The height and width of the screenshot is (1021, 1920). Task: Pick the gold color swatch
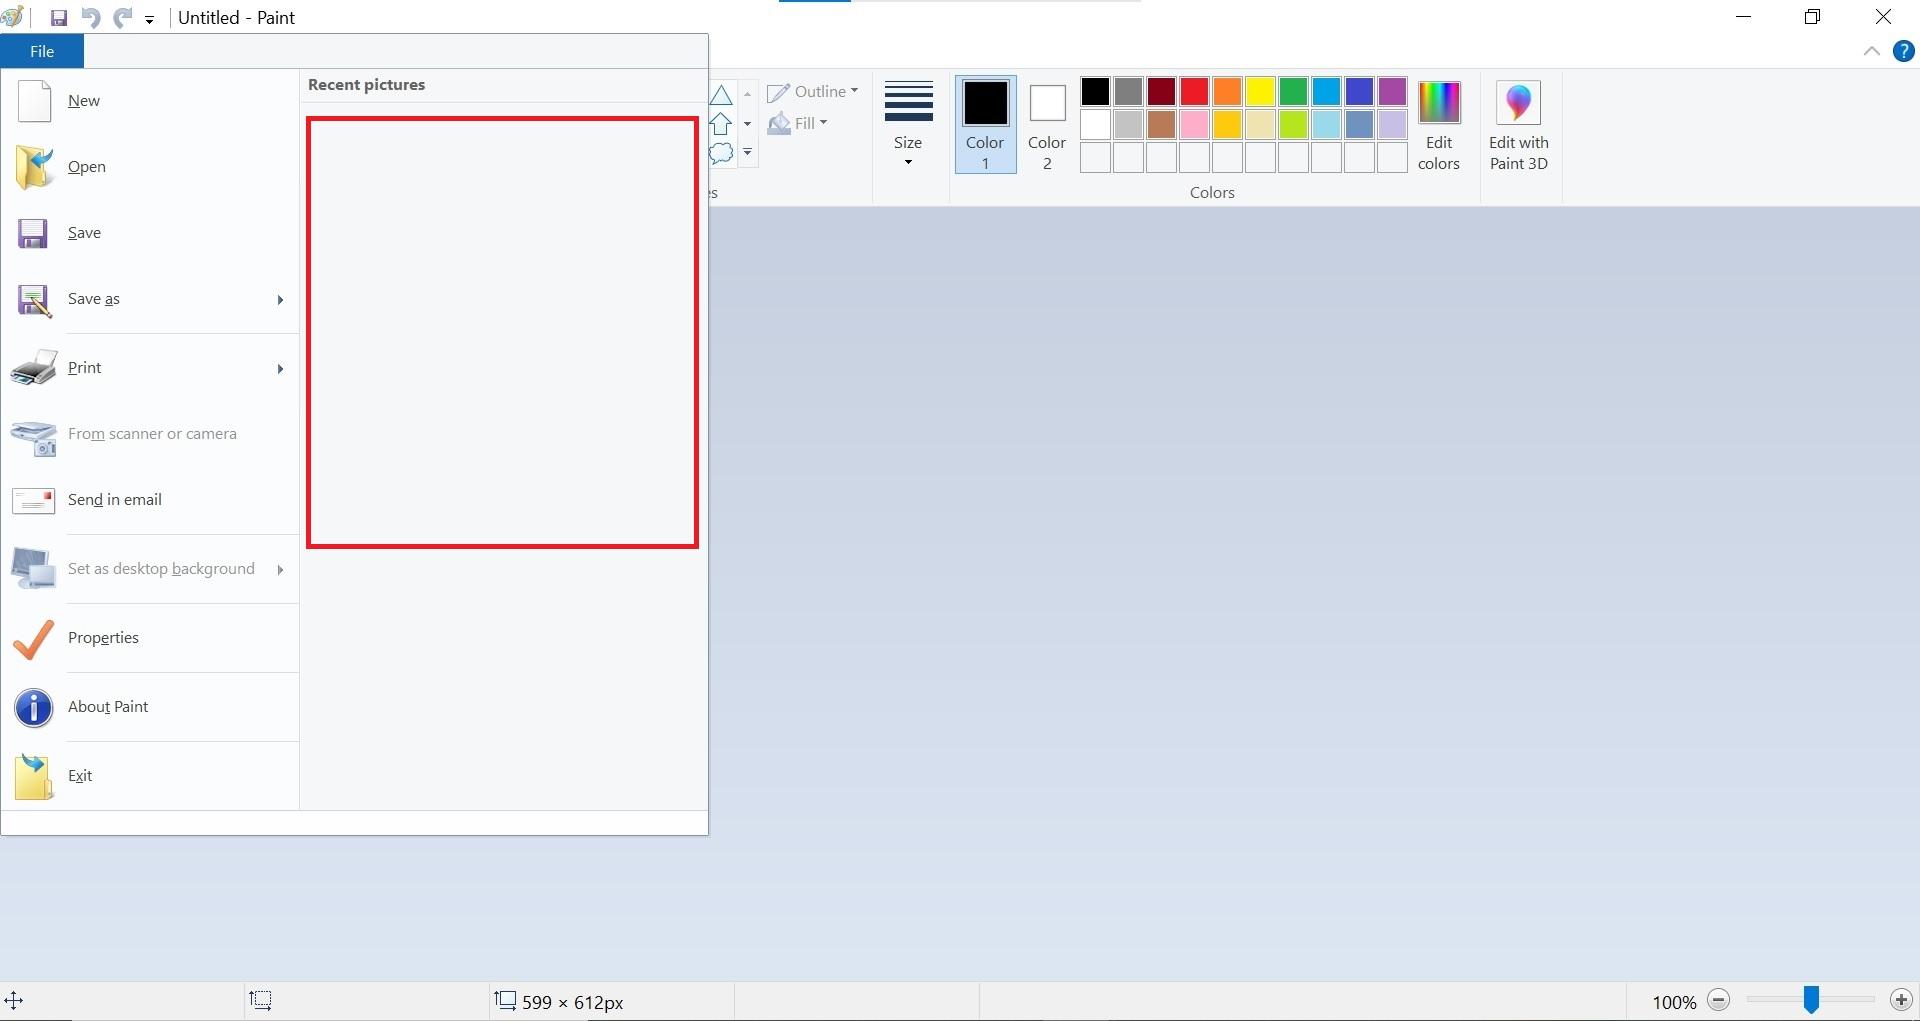pos(1227,125)
